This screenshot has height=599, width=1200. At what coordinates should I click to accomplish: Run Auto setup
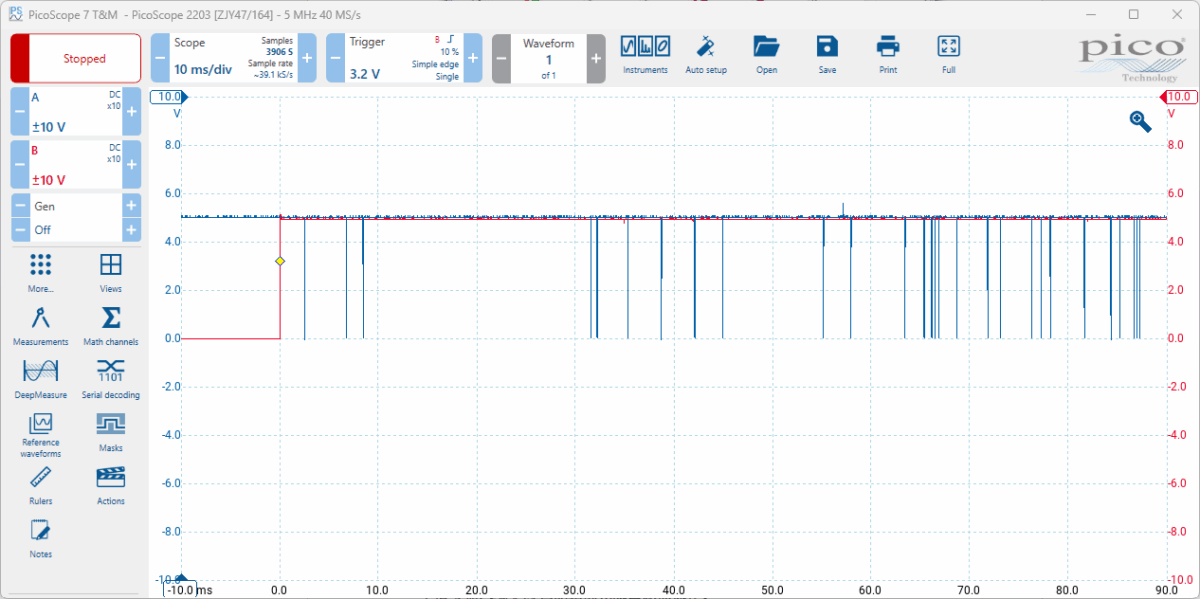click(706, 55)
